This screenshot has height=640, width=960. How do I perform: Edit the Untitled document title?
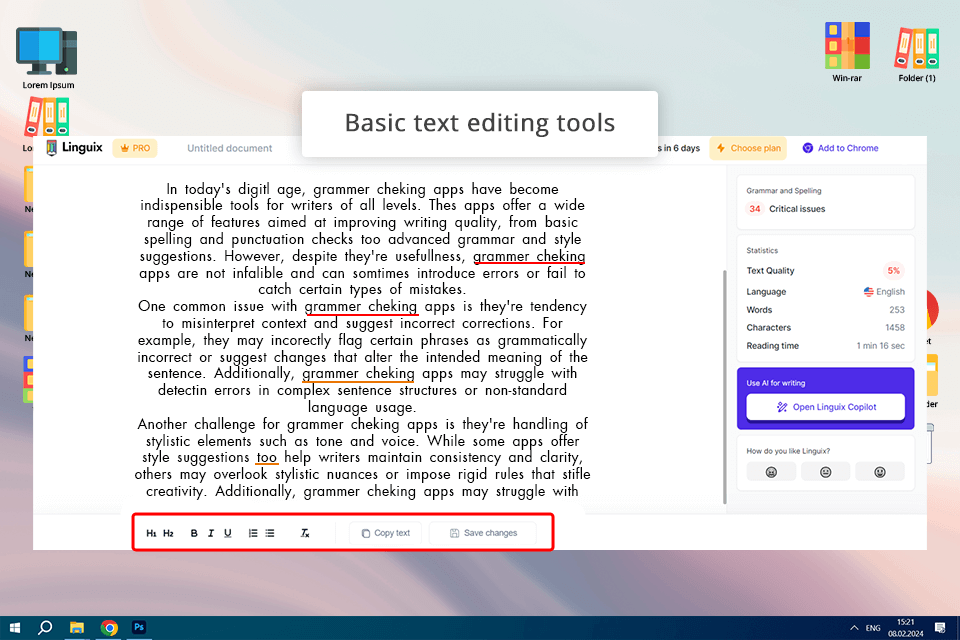(x=230, y=148)
